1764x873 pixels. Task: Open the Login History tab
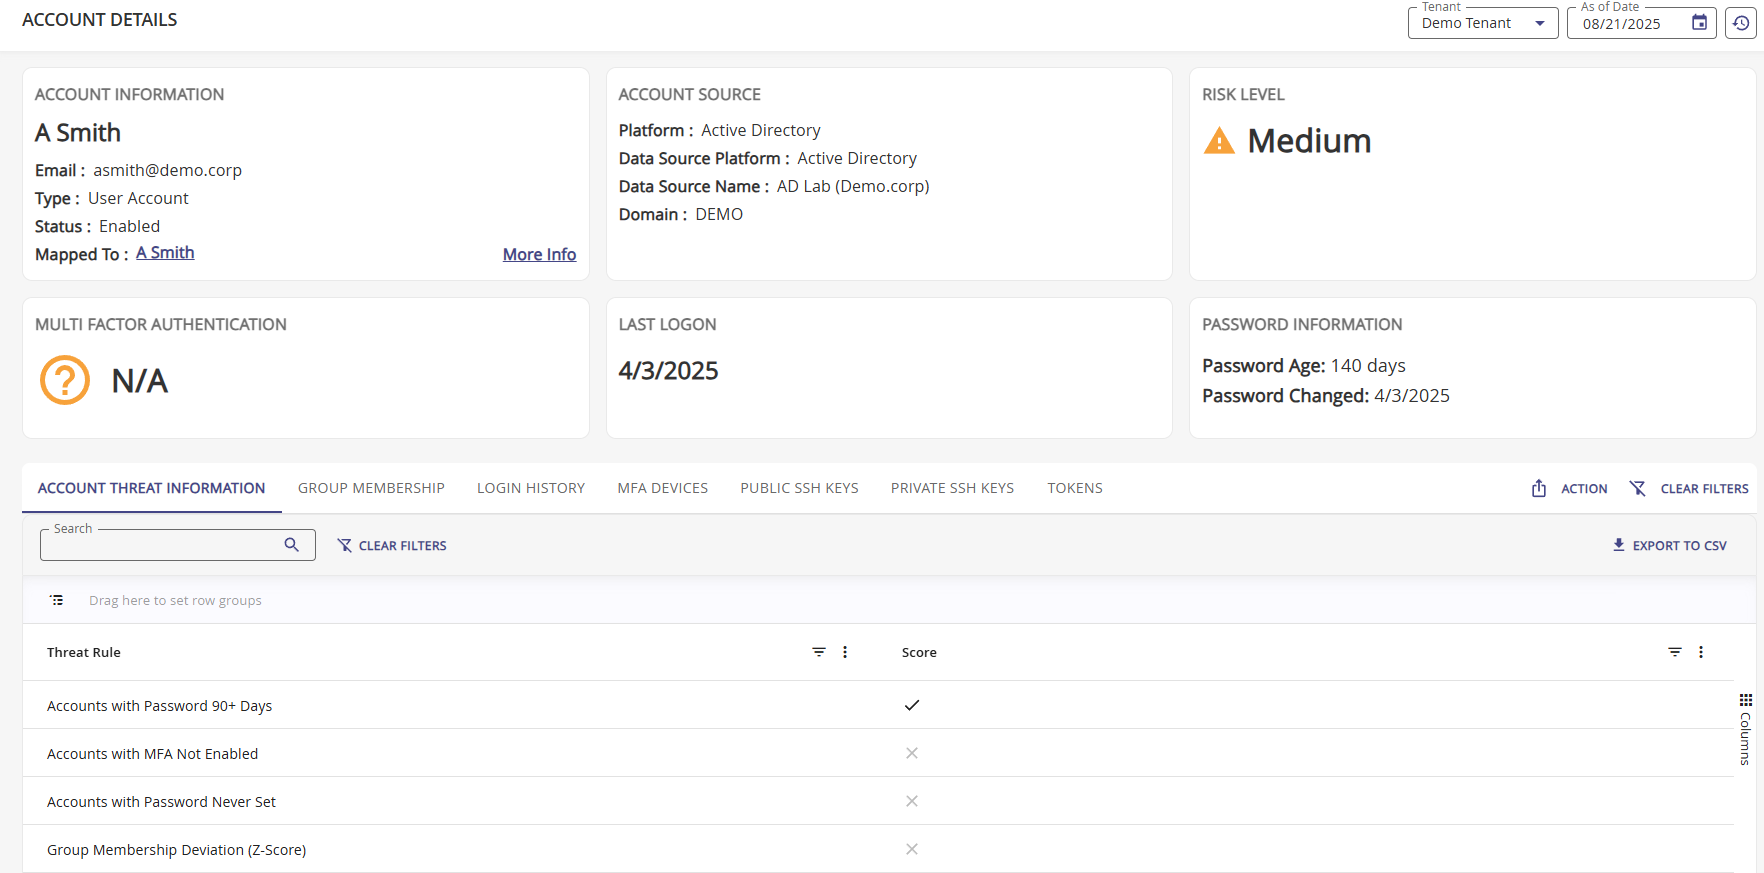tap(530, 488)
